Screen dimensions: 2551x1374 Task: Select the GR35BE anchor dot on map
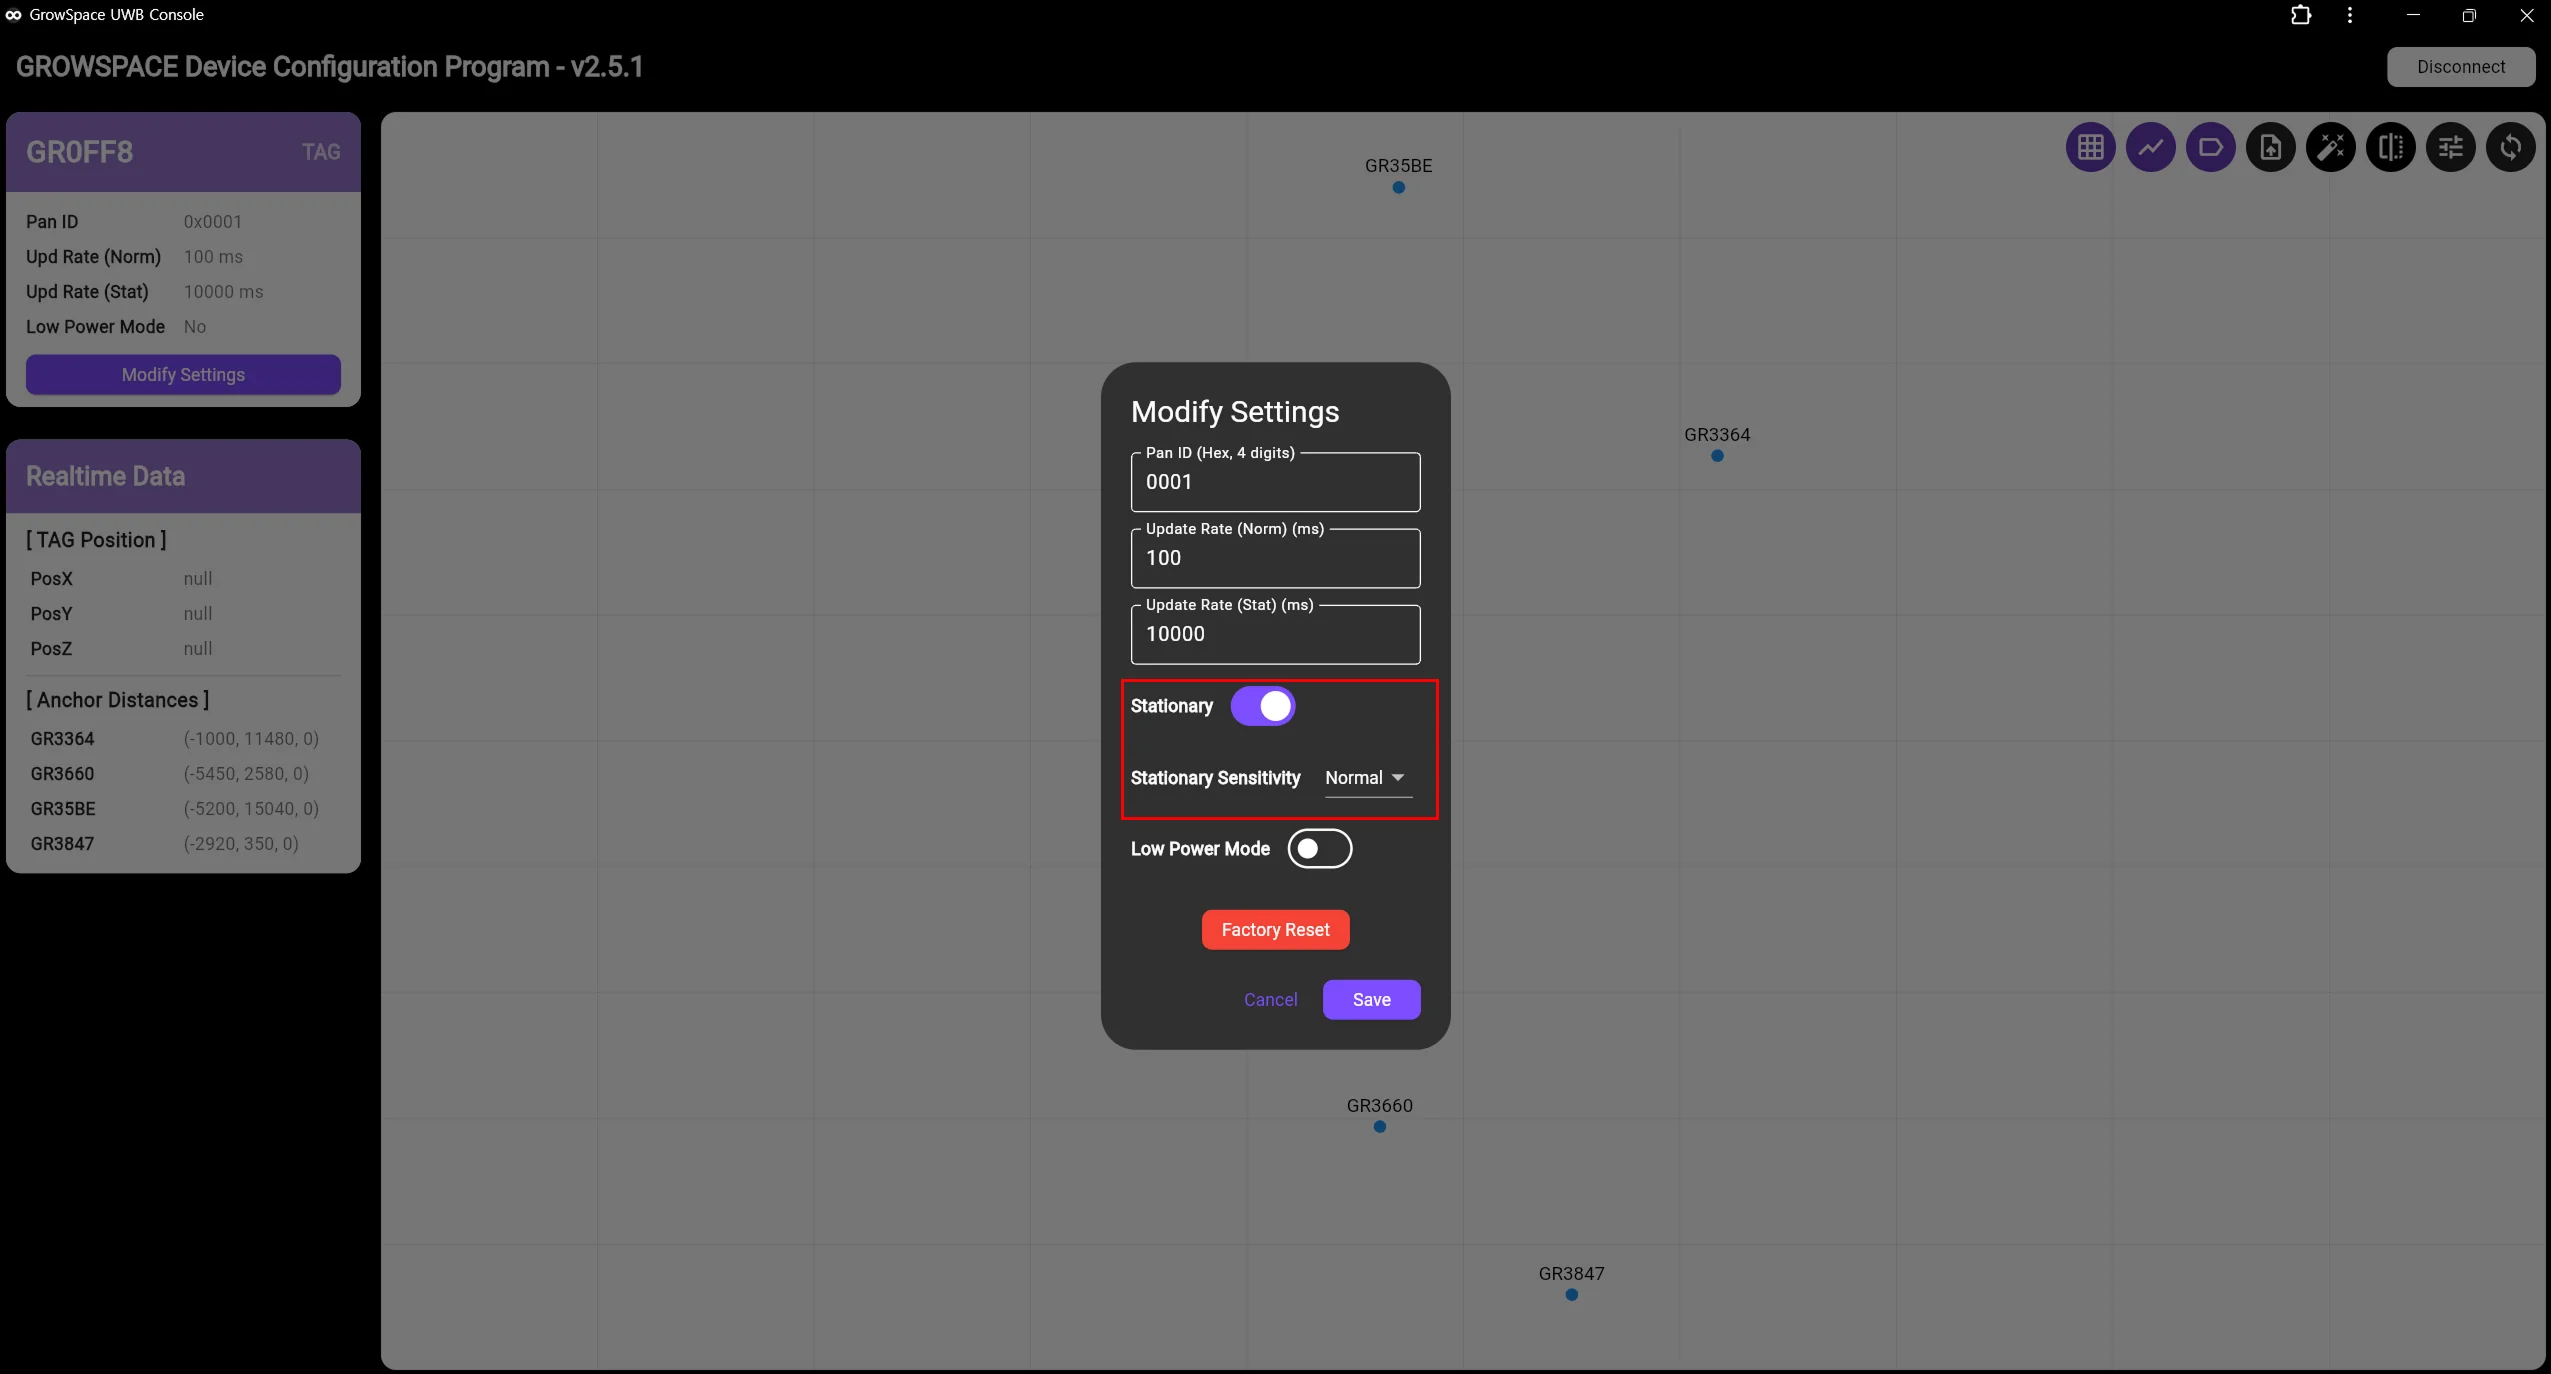pos(1398,187)
